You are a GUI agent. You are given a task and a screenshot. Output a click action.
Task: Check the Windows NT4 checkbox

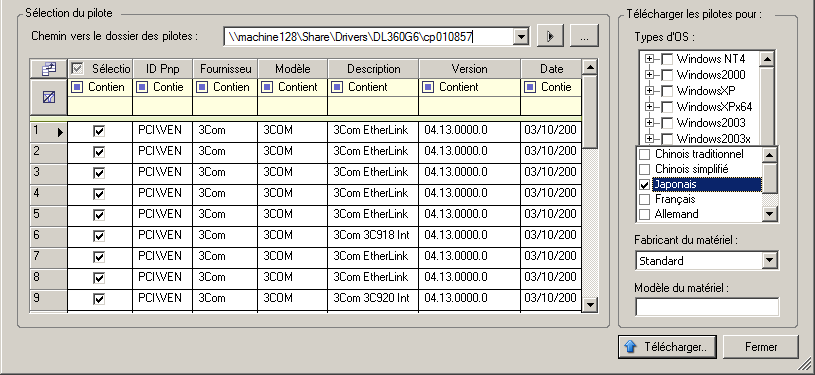pyautogui.click(x=667, y=59)
